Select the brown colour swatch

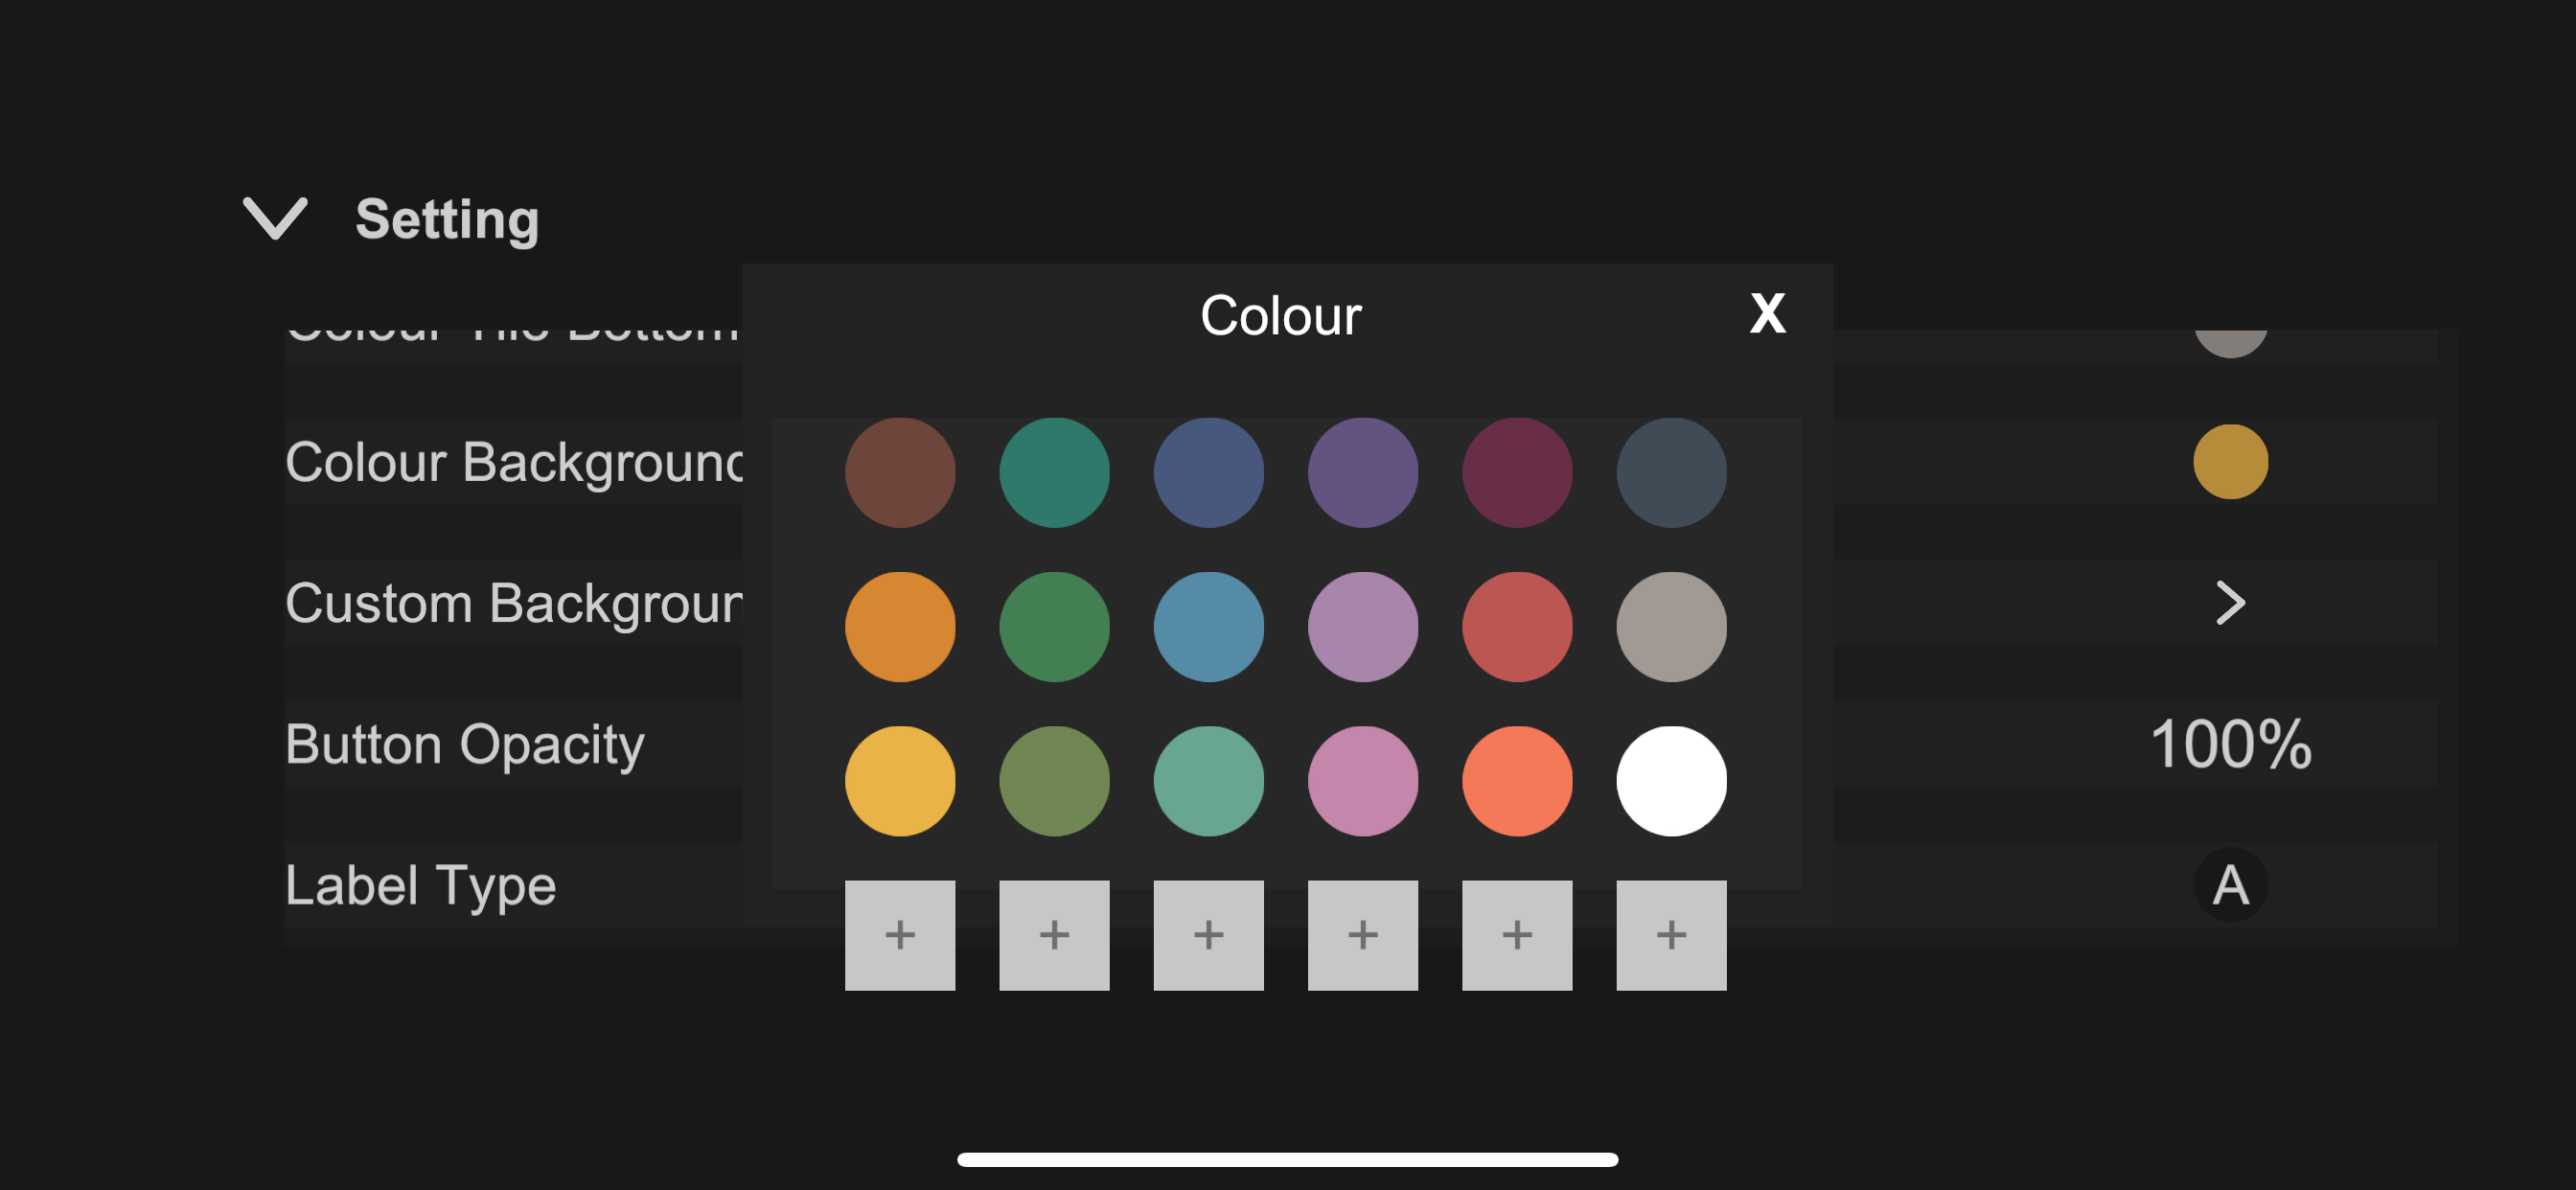(x=900, y=472)
